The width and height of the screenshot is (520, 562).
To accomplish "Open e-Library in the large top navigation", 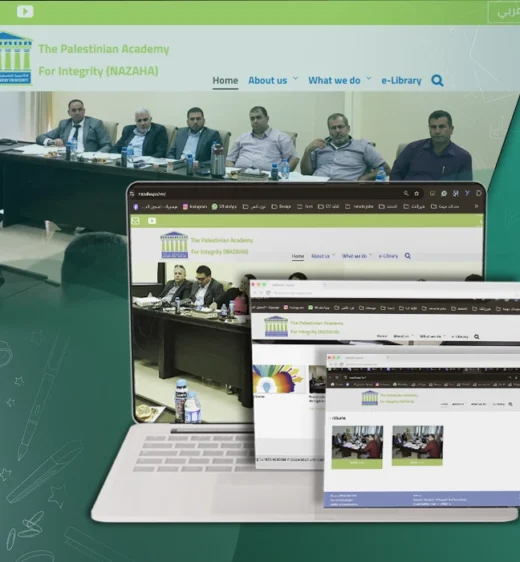I will (401, 81).
